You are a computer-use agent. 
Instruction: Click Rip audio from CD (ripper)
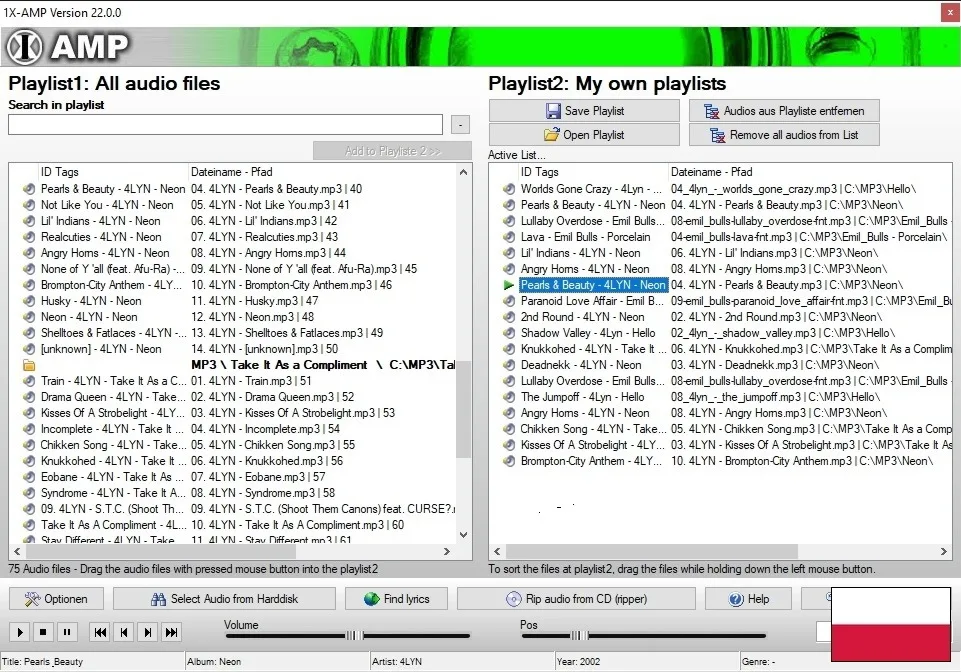(575, 599)
